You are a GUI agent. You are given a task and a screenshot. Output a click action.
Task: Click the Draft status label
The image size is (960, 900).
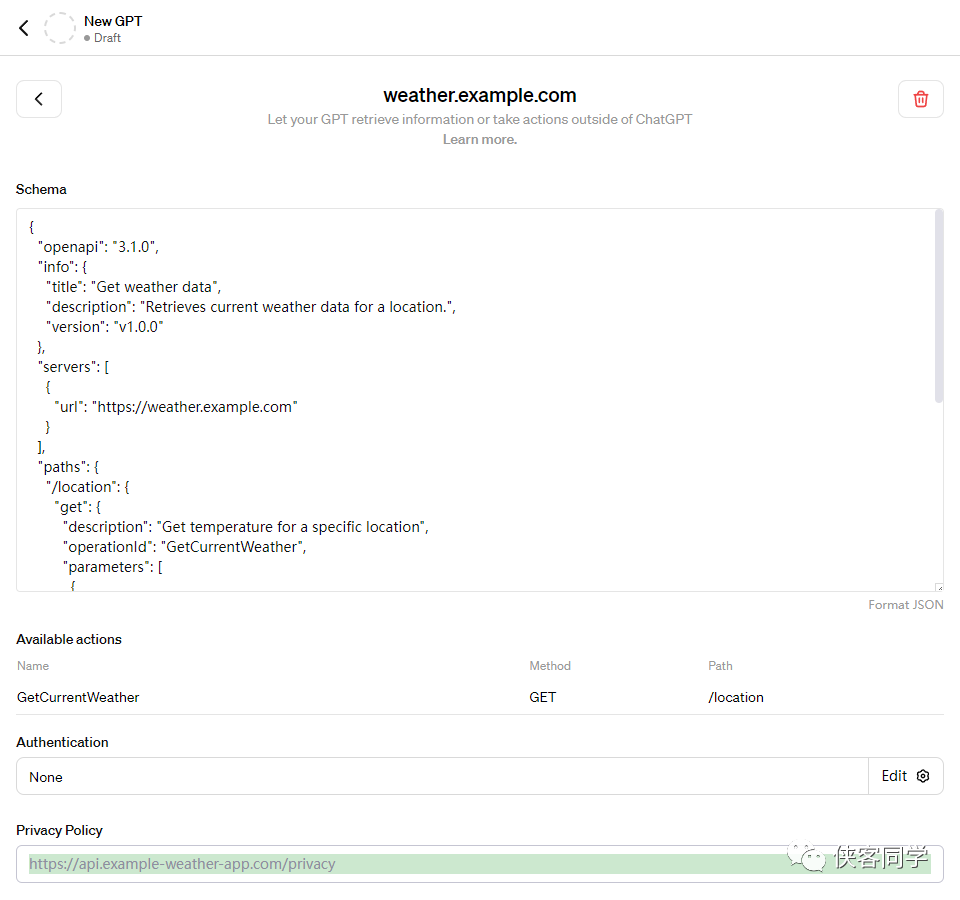(107, 38)
